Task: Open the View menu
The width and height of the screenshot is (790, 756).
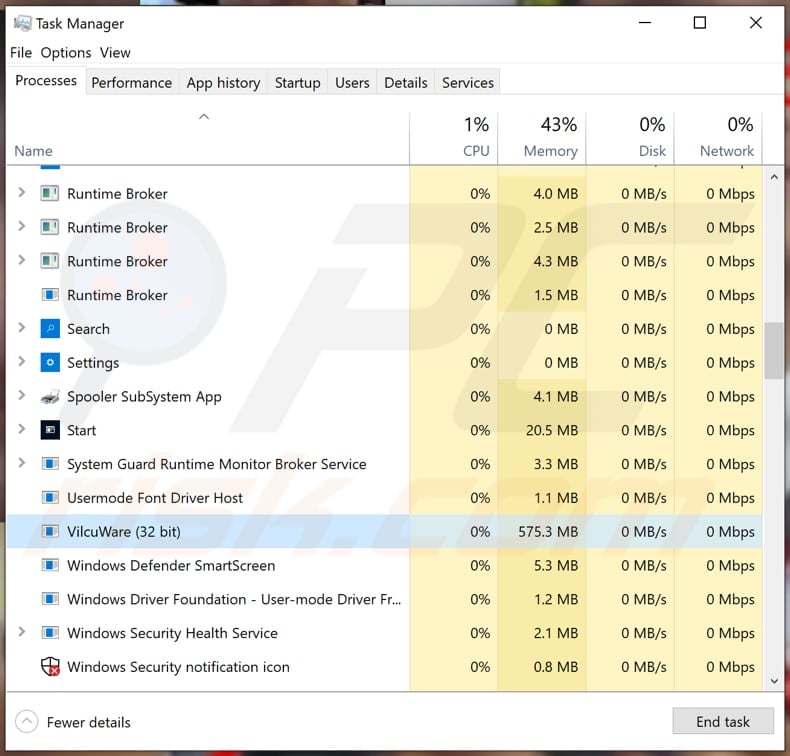Action: point(115,52)
